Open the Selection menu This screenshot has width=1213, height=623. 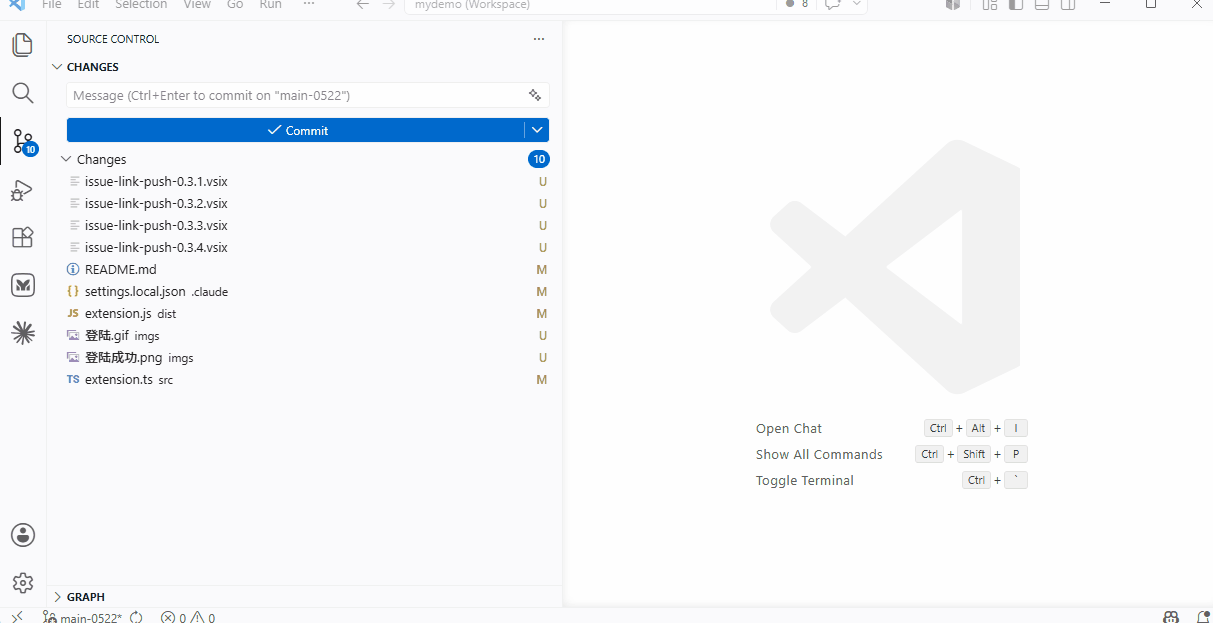(141, 5)
